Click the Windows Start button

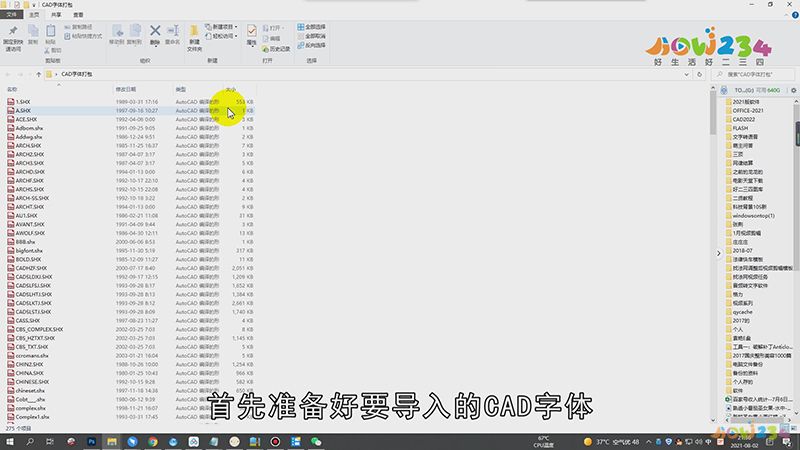tap(10, 442)
